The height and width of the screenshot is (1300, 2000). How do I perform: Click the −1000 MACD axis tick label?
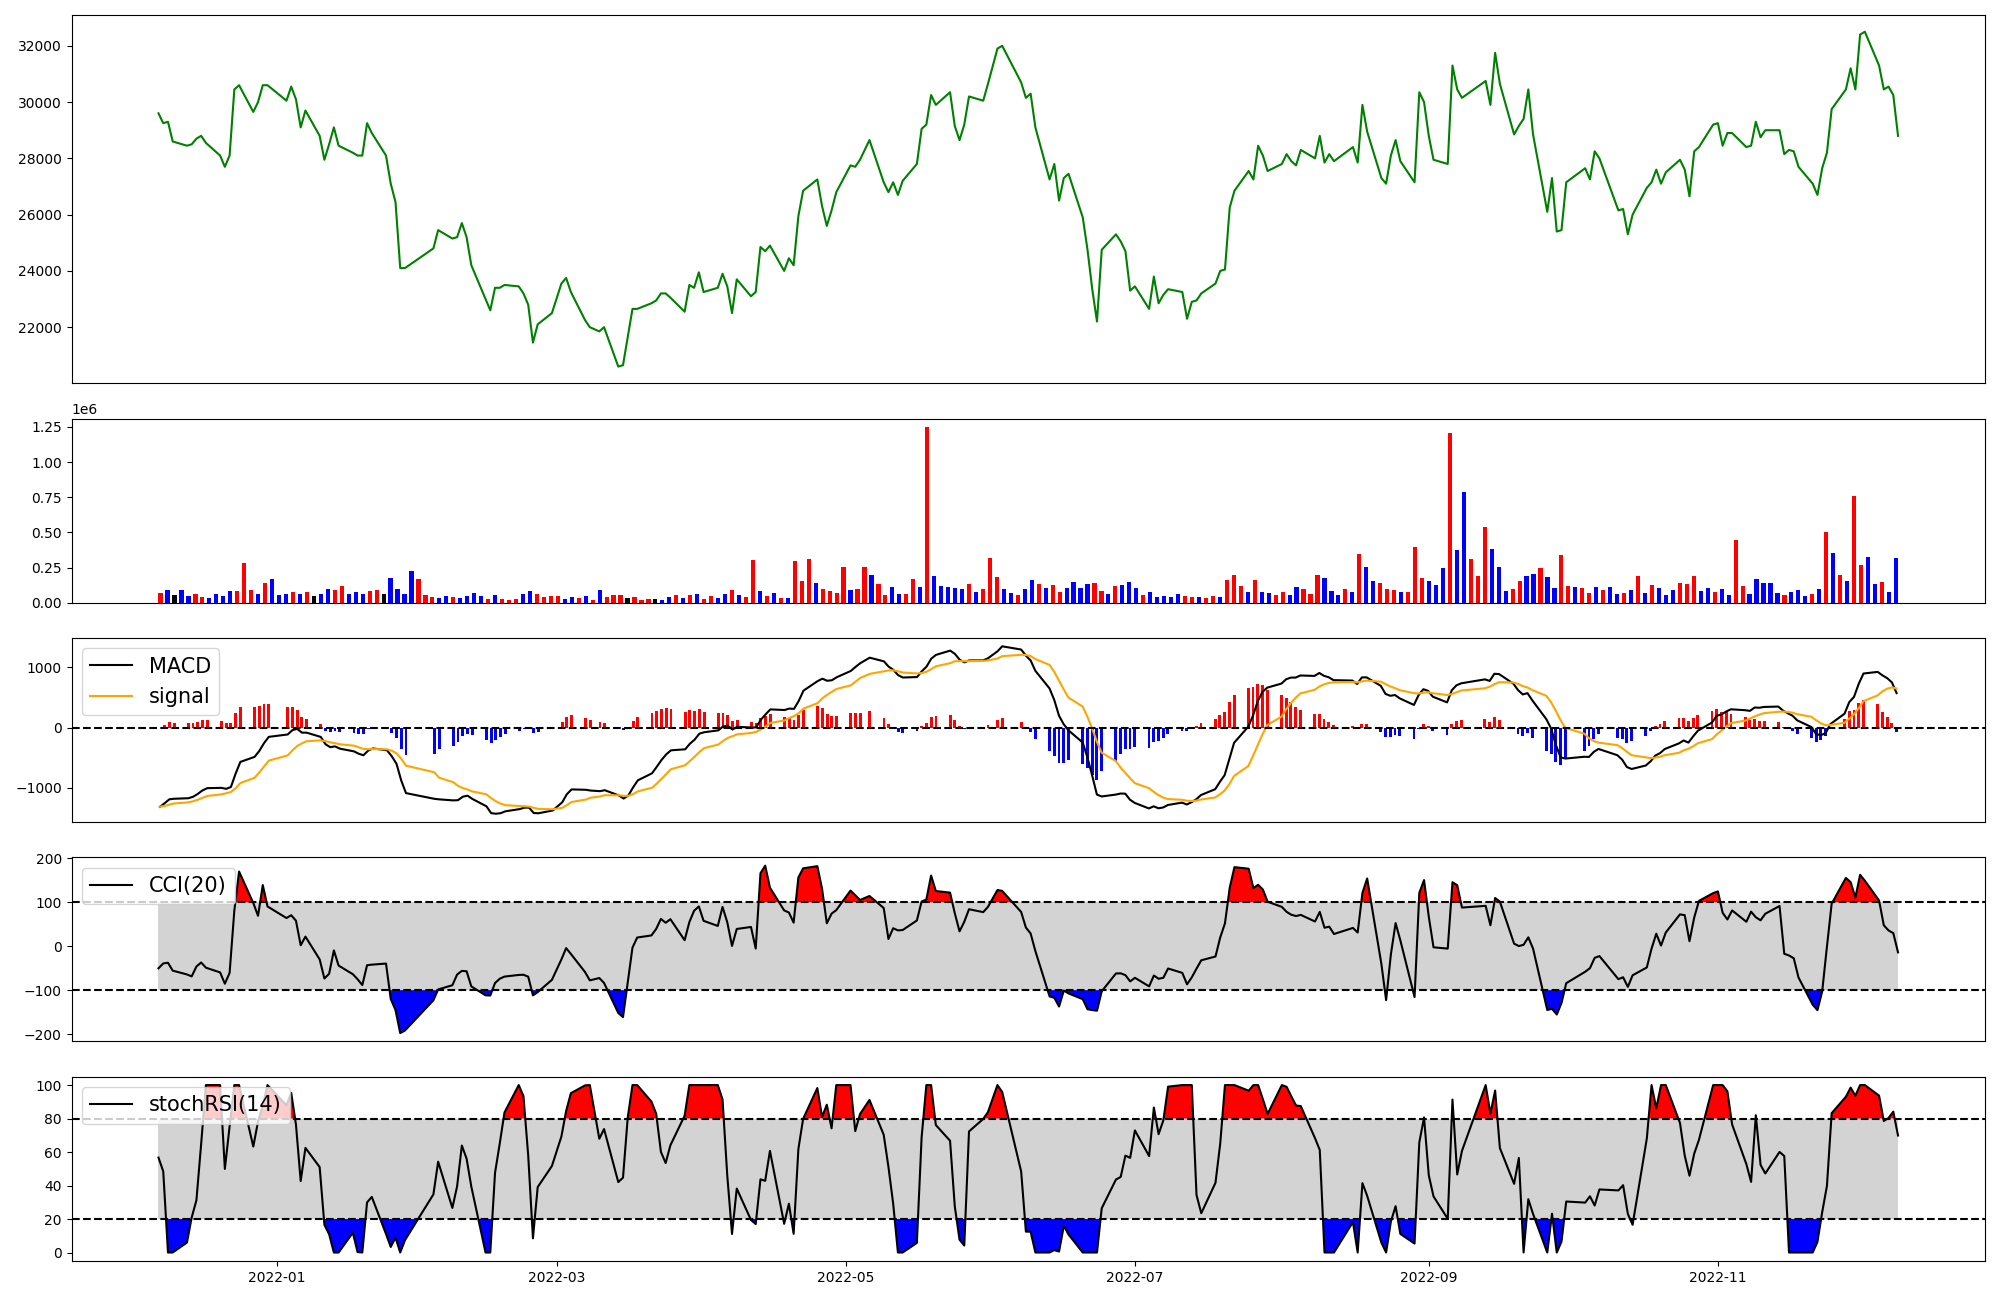(x=38, y=789)
